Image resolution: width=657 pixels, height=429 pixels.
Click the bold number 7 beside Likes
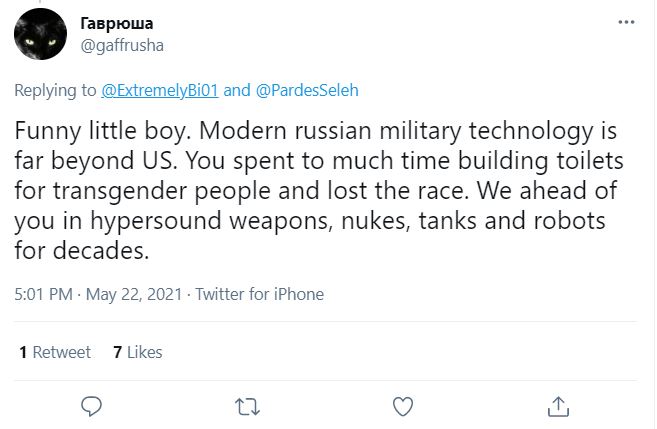118,352
